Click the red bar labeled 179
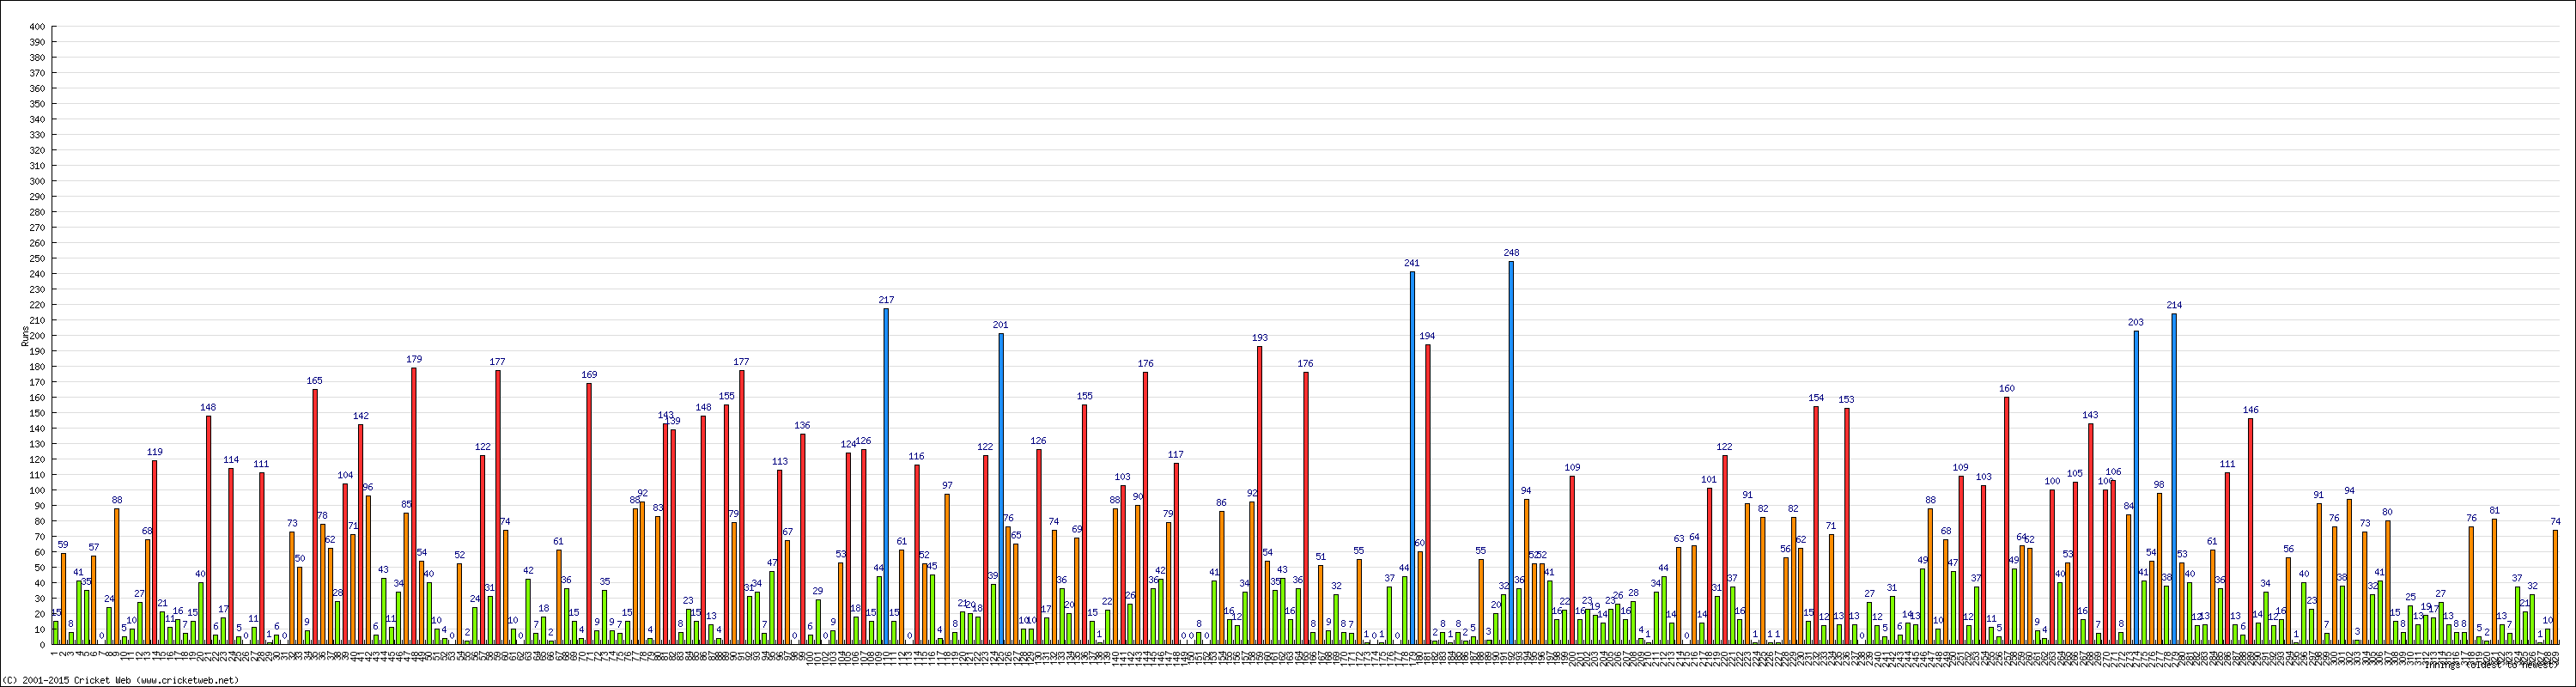 [x=414, y=507]
